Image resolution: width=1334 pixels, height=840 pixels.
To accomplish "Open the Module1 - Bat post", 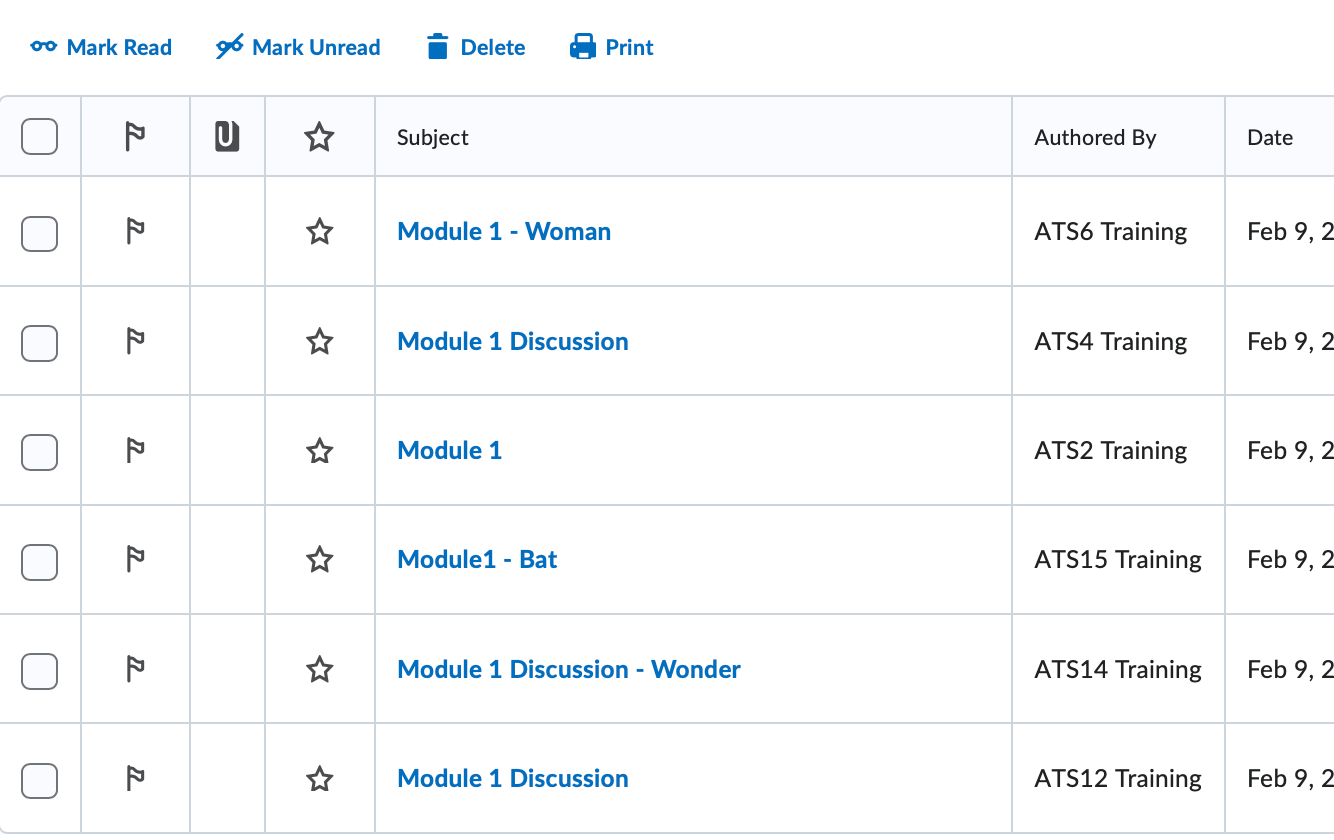I will [x=476, y=560].
